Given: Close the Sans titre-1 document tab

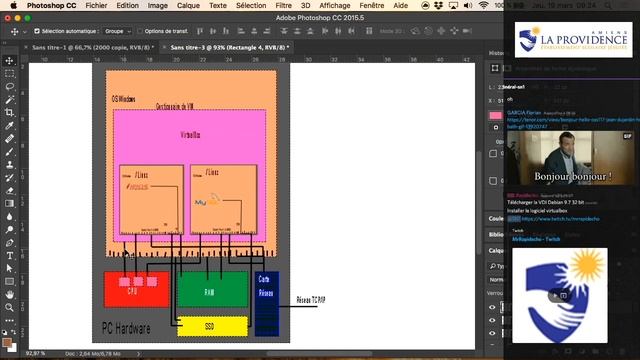Looking at the screenshot, I should click(26, 47).
